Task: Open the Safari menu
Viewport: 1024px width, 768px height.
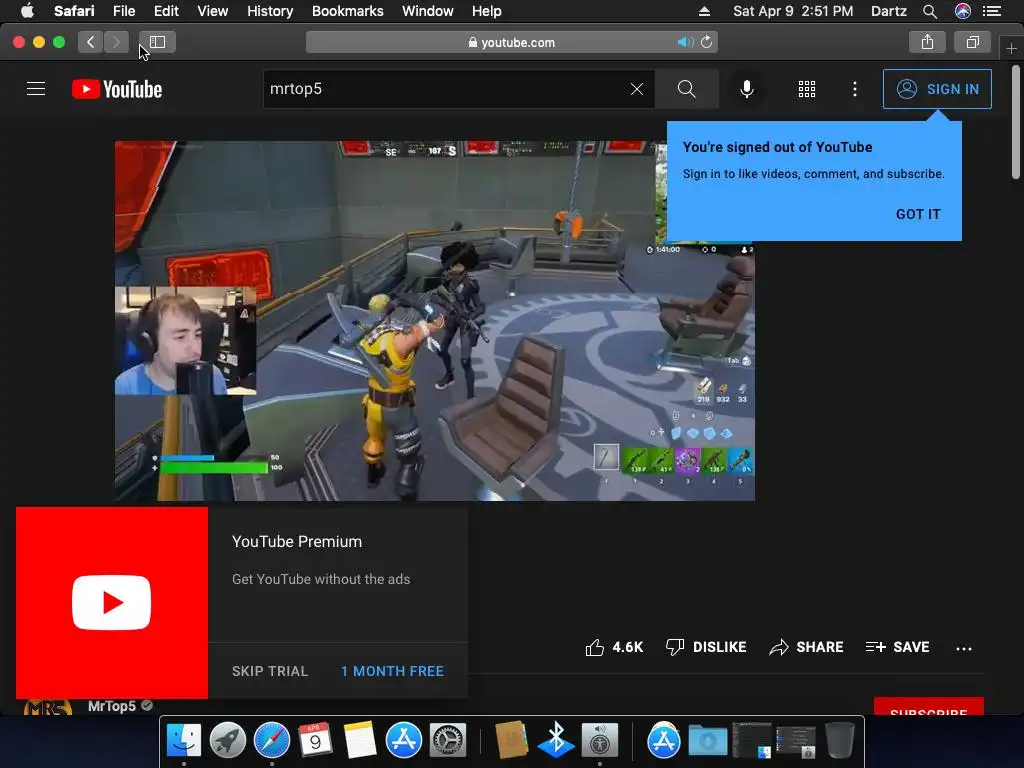Action: point(74,11)
